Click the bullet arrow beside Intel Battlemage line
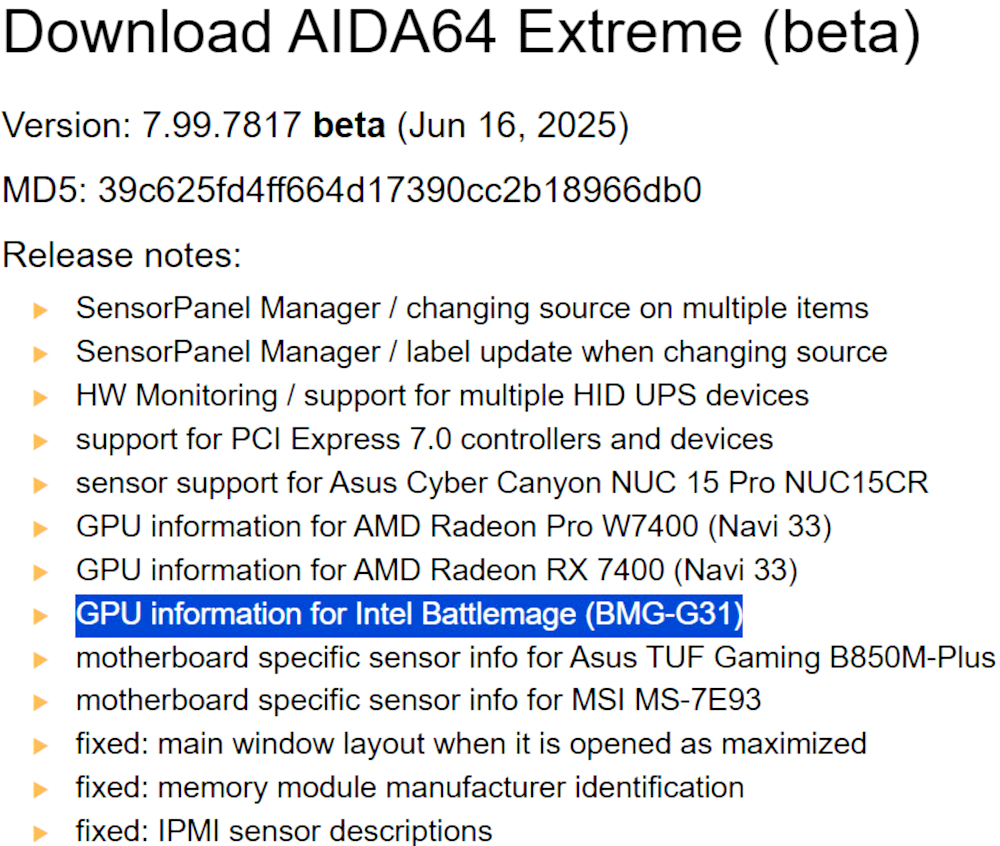 click(40, 616)
